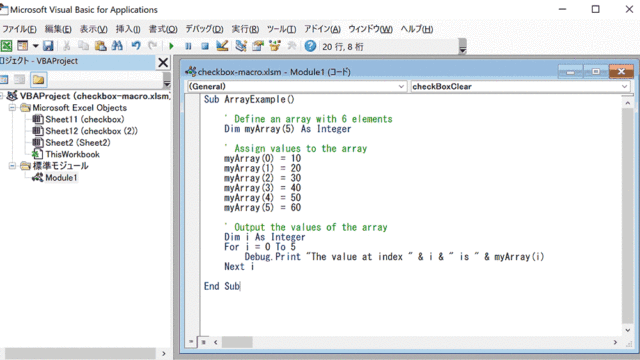Open the ウィンドウ(W) menu
The width and height of the screenshot is (640, 360).
370,29
